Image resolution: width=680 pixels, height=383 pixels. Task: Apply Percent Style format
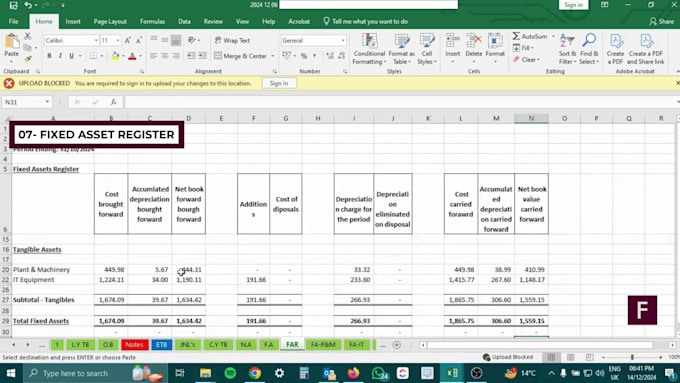click(304, 56)
